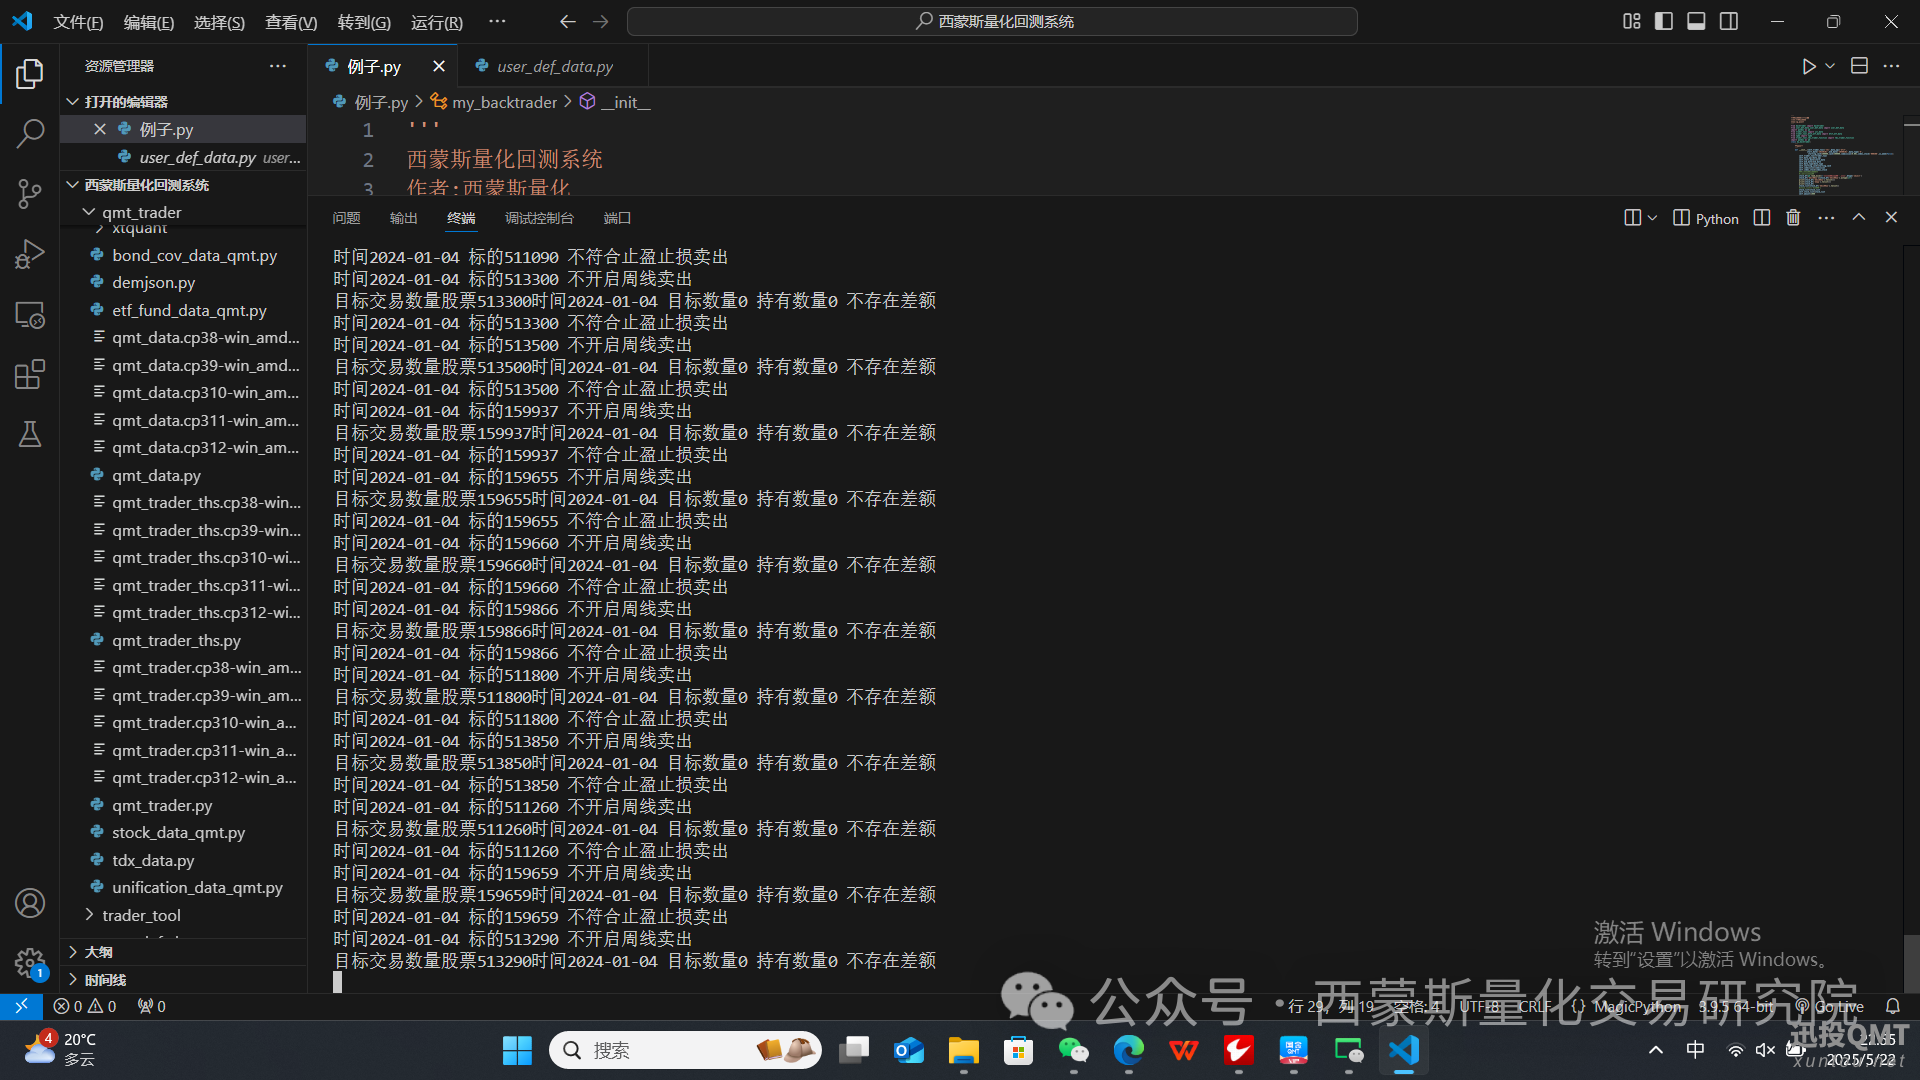
Task: Open the Search view in activity bar
Action: 30,133
